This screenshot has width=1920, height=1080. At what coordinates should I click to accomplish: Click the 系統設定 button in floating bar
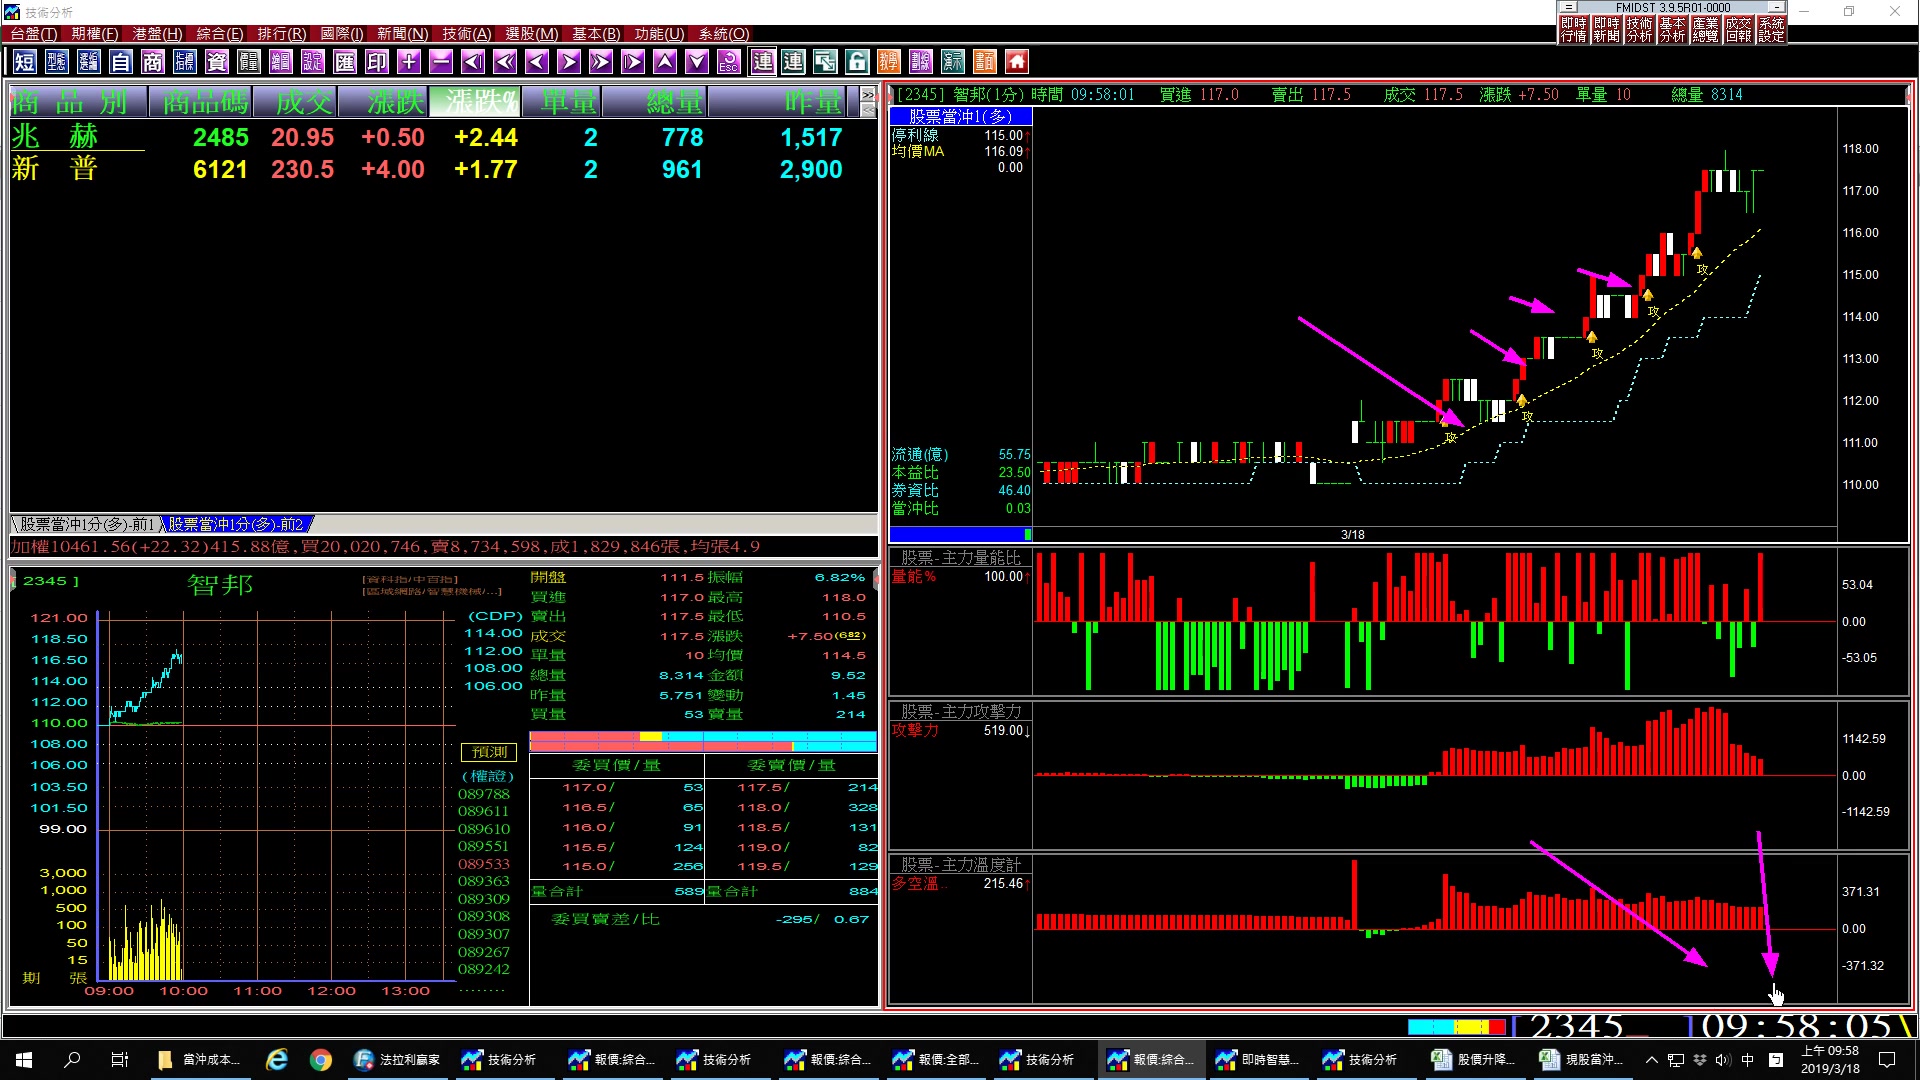(x=1771, y=29)
